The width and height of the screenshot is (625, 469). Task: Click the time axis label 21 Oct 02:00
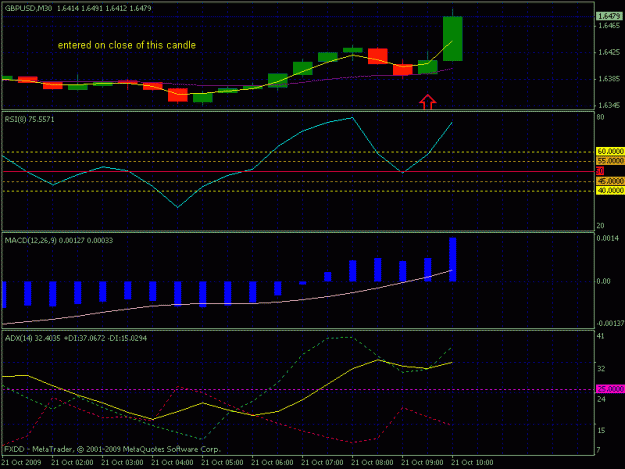(72, 463)
